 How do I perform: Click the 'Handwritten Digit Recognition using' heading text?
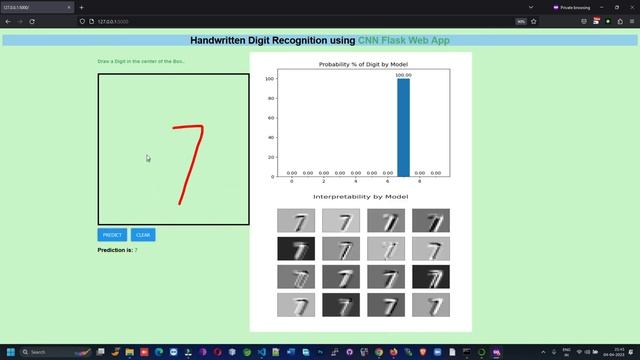[x=273, y=40]
